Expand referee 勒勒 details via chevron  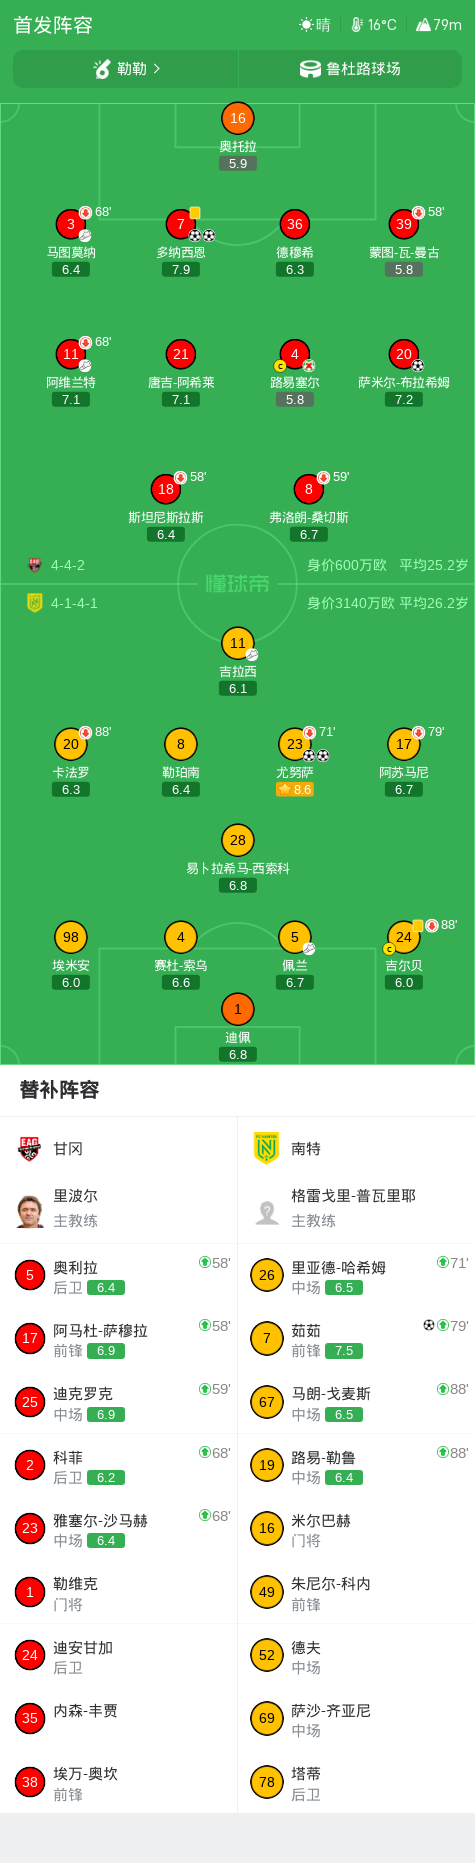point(157,69)
